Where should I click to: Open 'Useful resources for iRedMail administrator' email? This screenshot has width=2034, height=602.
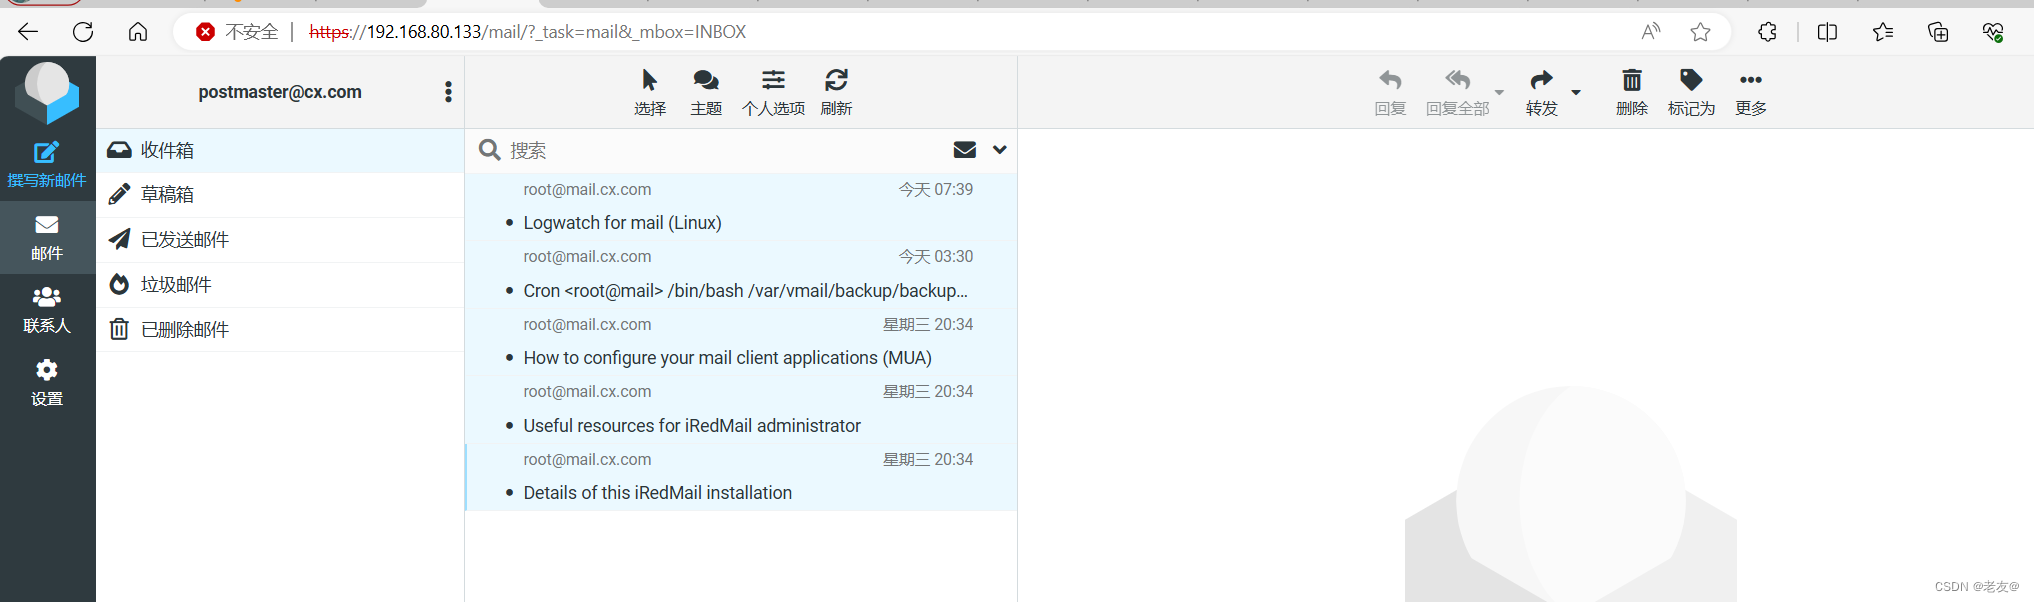pyautogui.click(x=741, y=409)
